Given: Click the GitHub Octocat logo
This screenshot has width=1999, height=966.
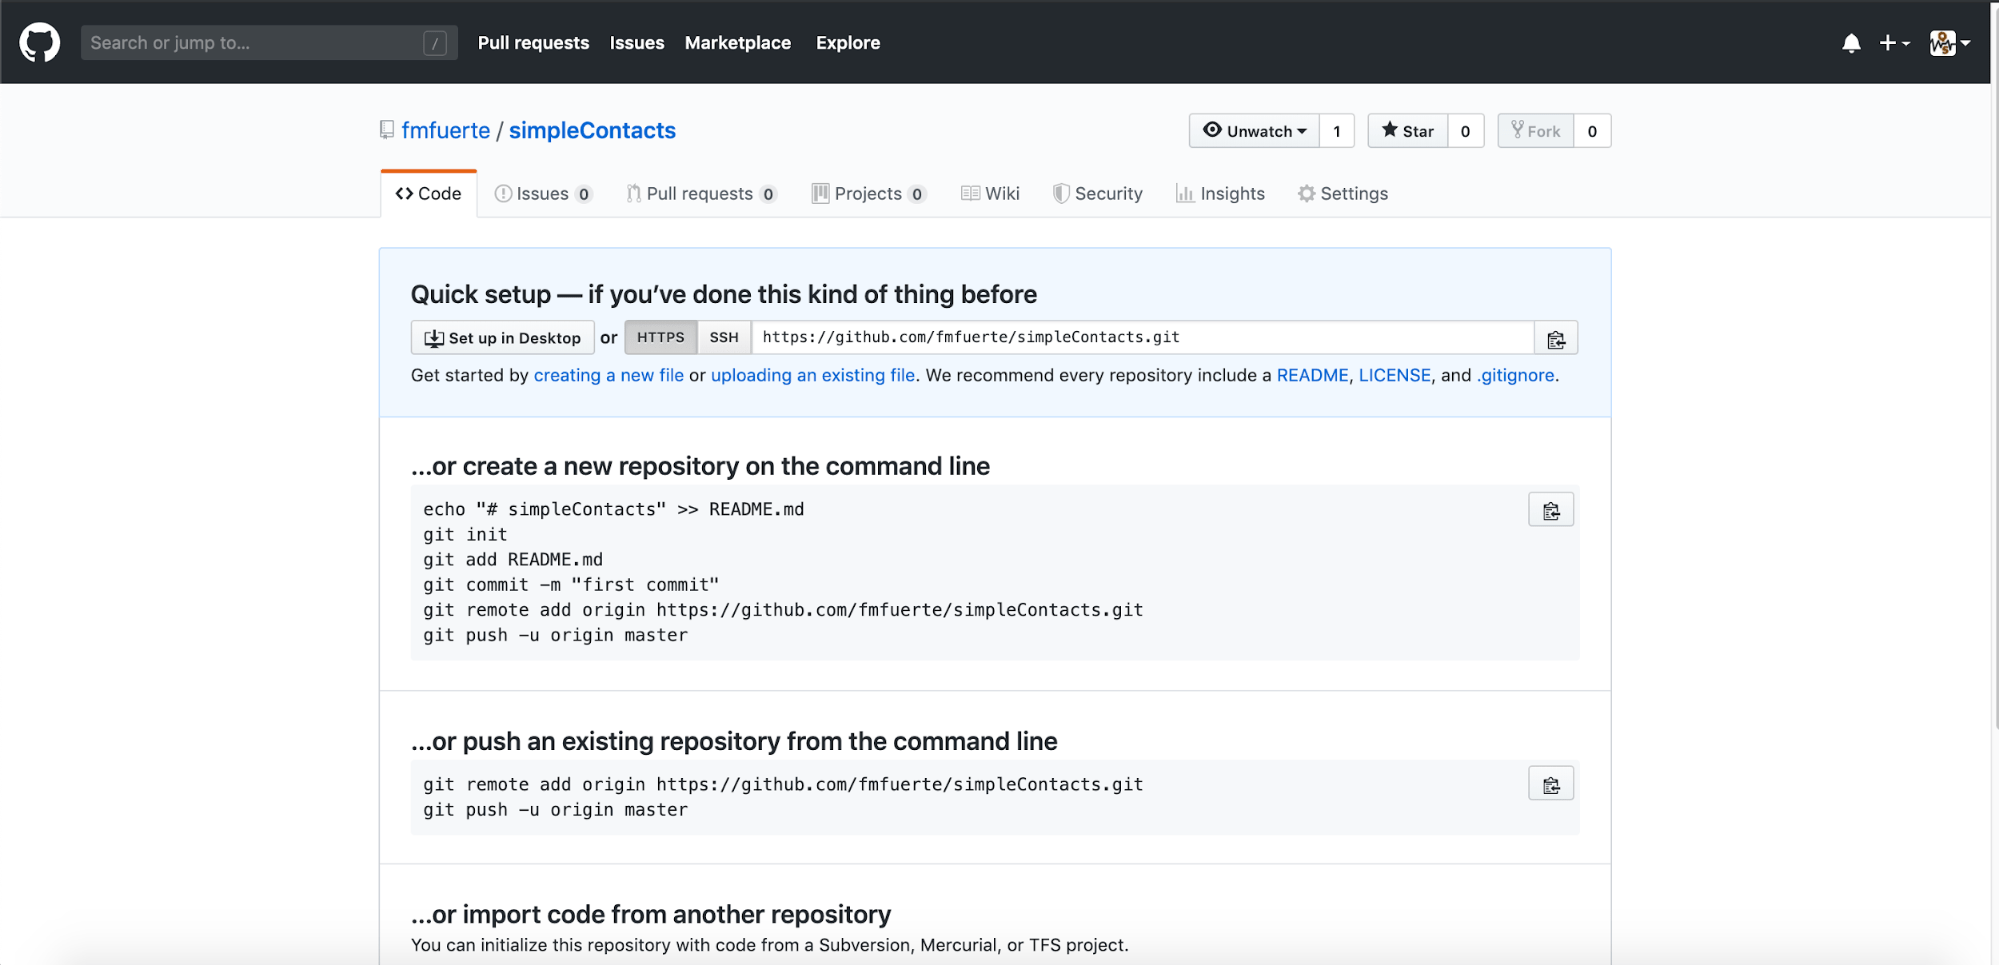Looking at the screenshot, I should [39, 42].
